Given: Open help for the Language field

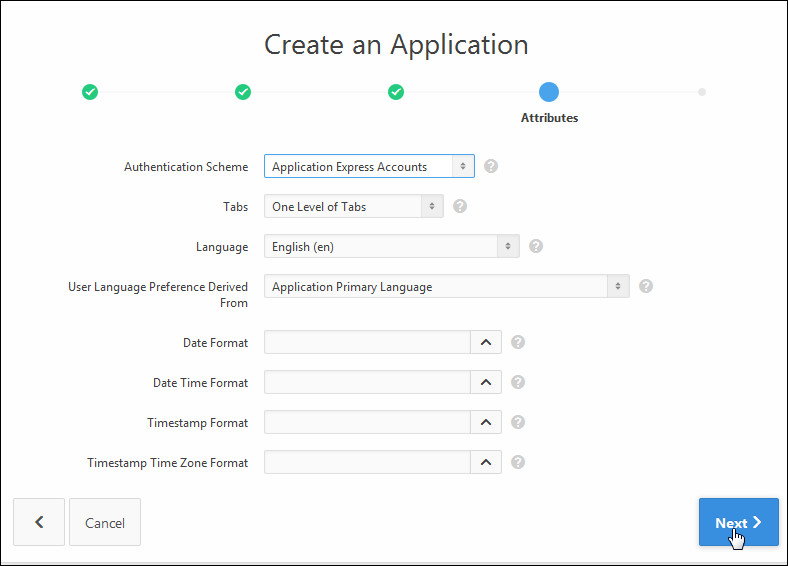Looking at the screenshot, I should point(536,246).
